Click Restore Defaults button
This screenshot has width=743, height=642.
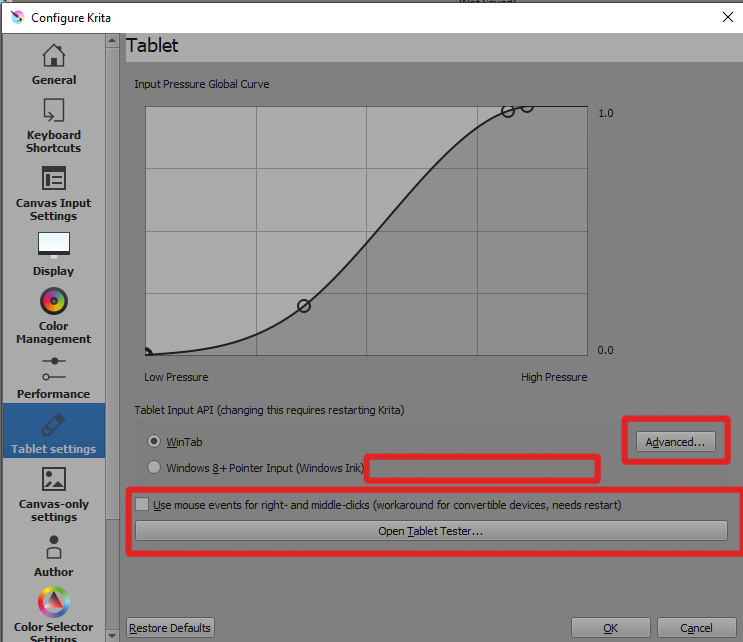click(170, 628)
